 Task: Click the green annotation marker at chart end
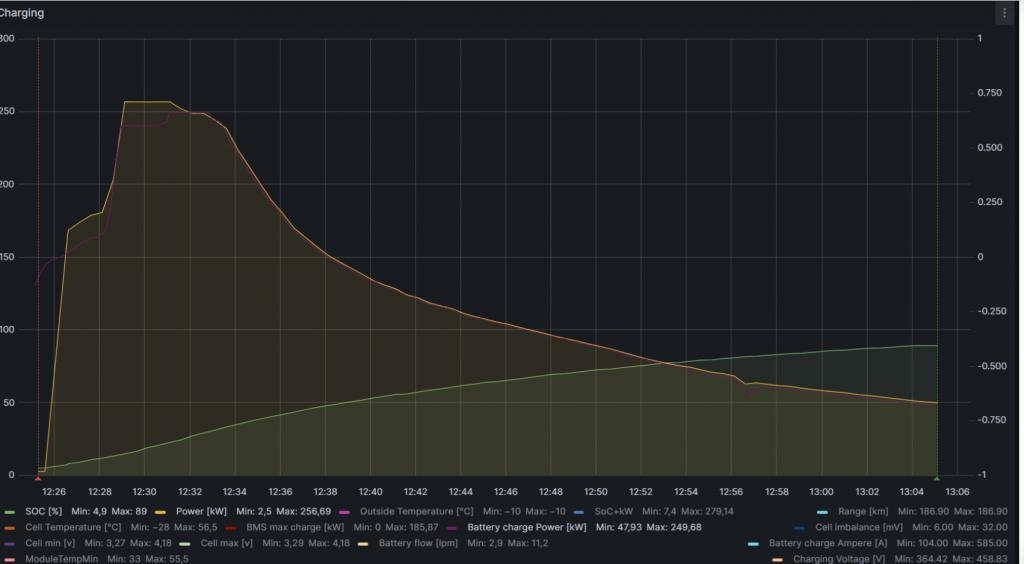tap(937, 478)
